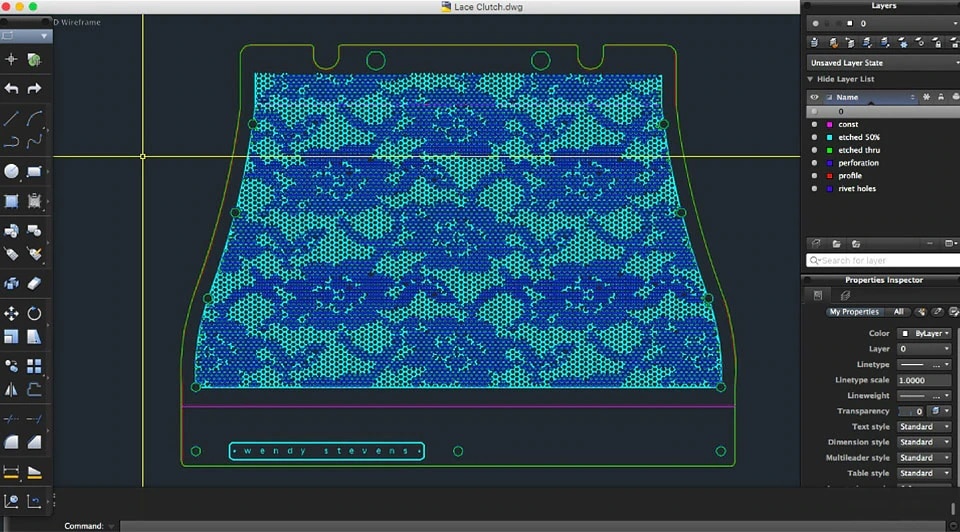Open the Lineweight dropdown

(x=924, y=396)
